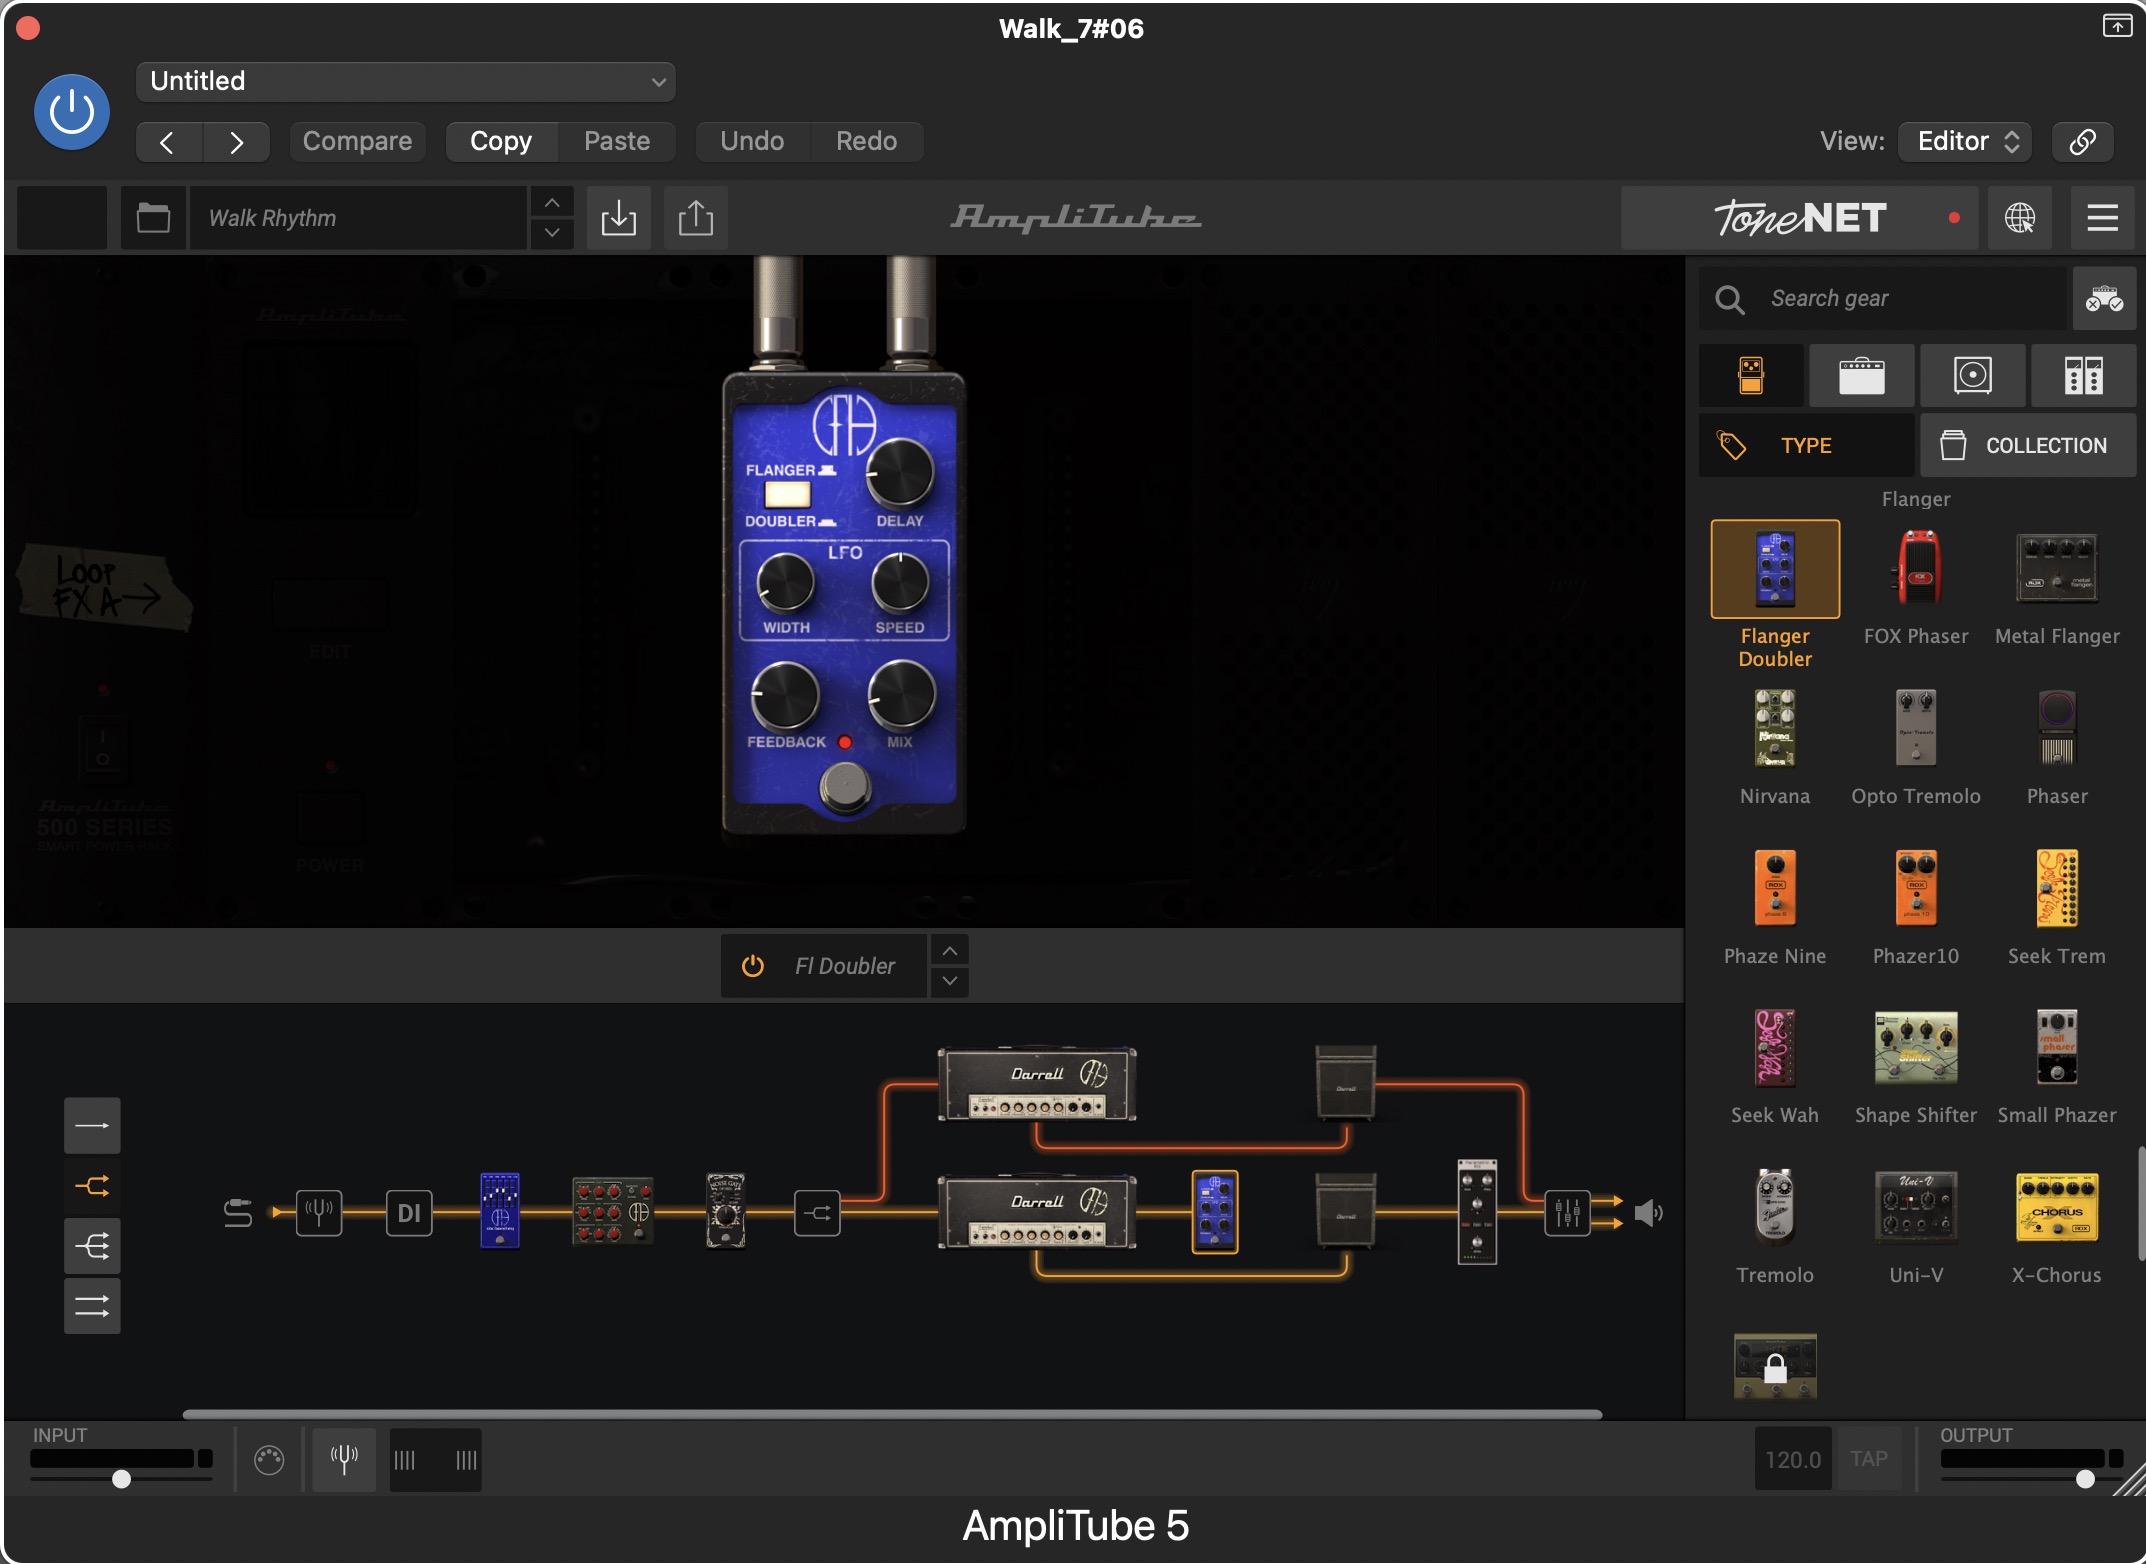The image size is (2146, 1564).
Task: Select next gear with Fl Doubler down chevron
Action: point(950,982)
